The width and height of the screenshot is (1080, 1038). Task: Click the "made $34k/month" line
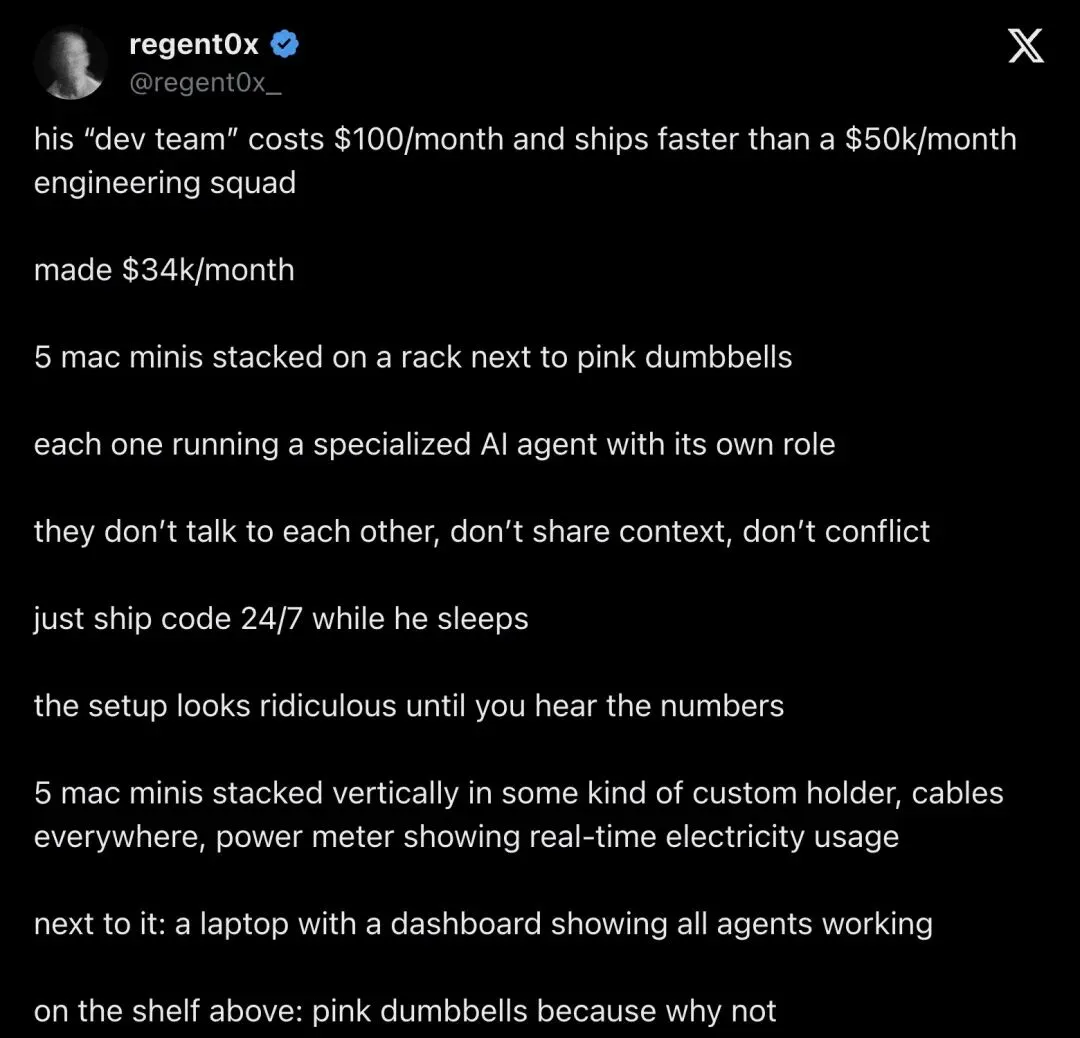[164, 269]
